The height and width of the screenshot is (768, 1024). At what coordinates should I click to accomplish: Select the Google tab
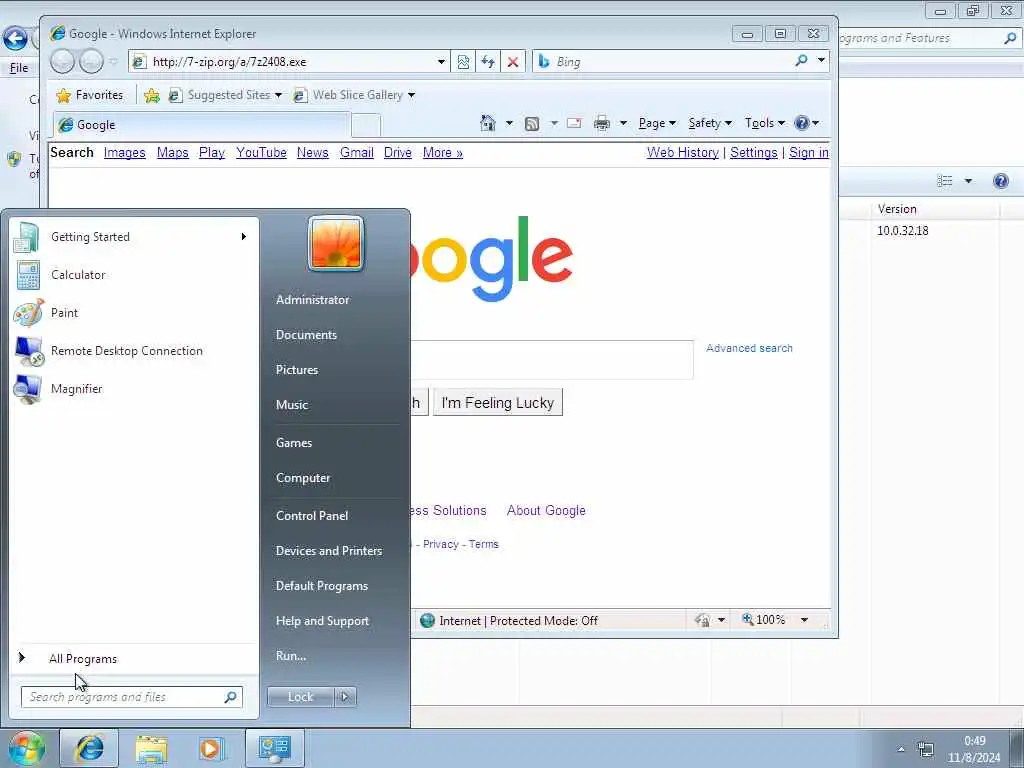tap(202, 125)
